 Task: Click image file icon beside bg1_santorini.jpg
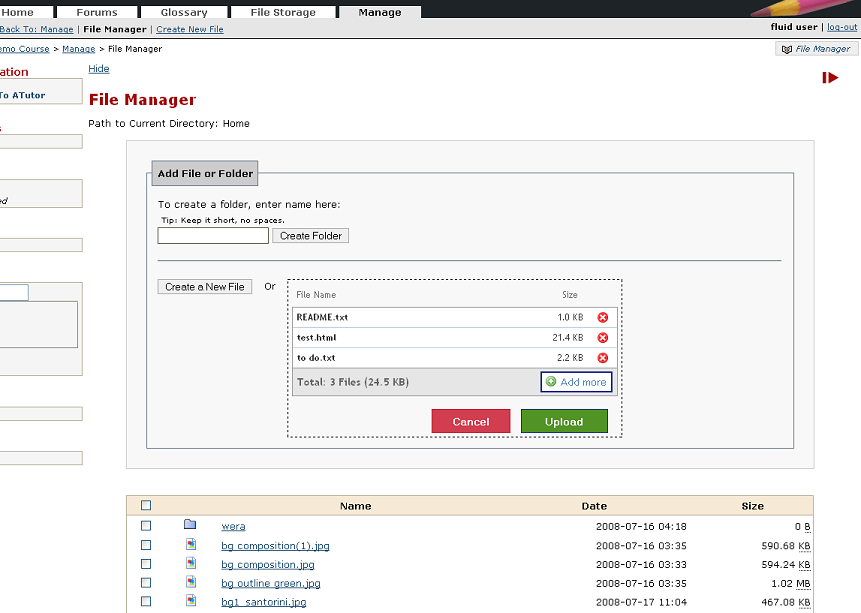(x=190, y=601)
